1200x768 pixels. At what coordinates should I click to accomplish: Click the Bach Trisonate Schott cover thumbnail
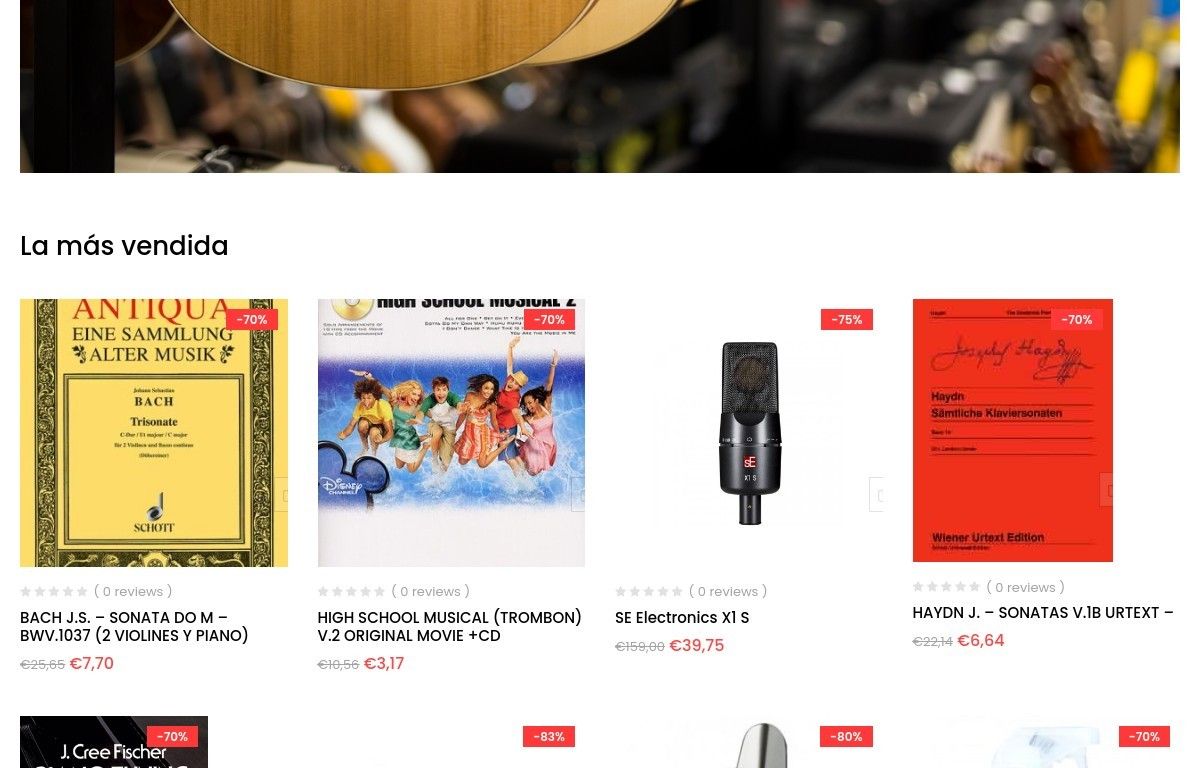pos(154,433)
